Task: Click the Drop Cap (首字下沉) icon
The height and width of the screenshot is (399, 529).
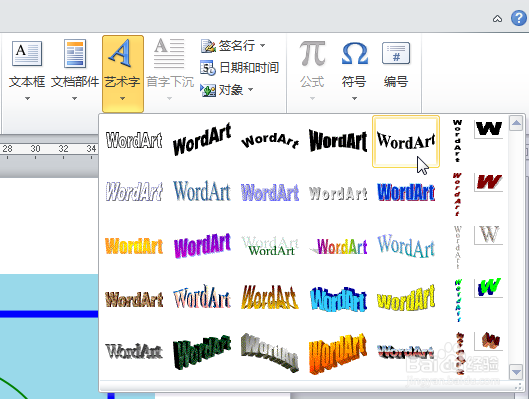Action: 169,53
